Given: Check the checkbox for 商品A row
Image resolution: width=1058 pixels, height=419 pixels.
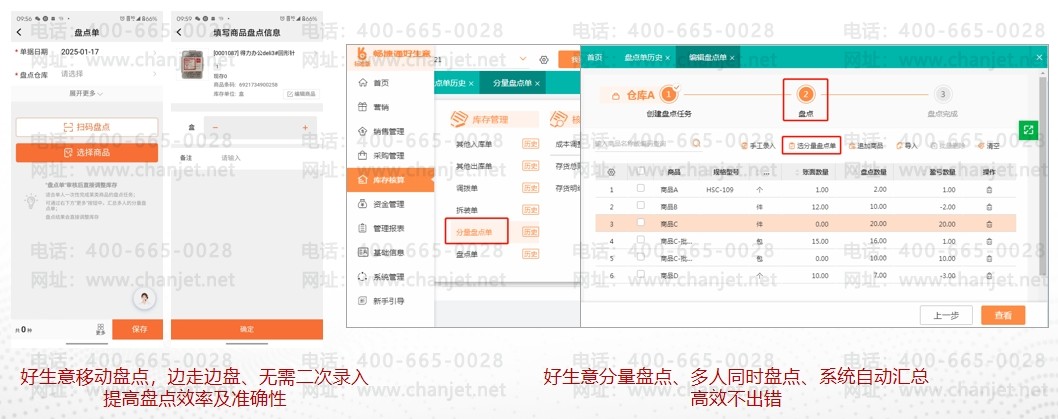Looking at the screenshot, I should point(641,189).
